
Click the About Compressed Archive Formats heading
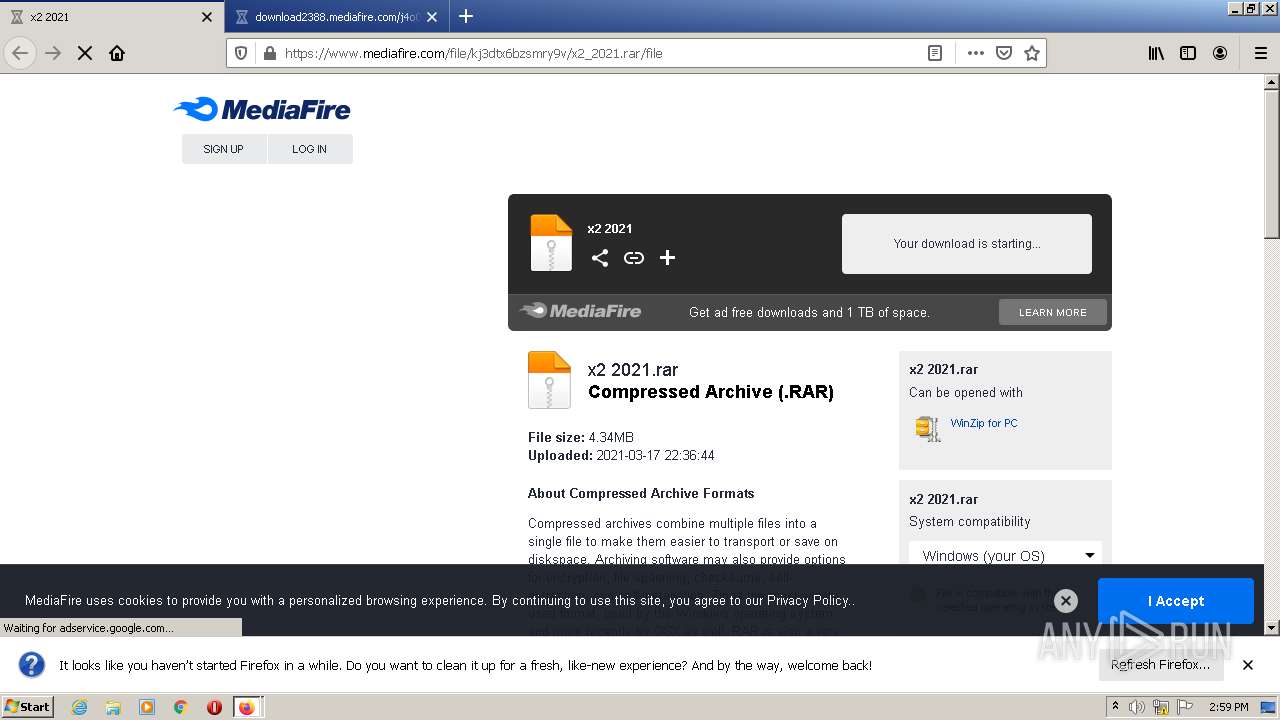(x=641, y=493)
